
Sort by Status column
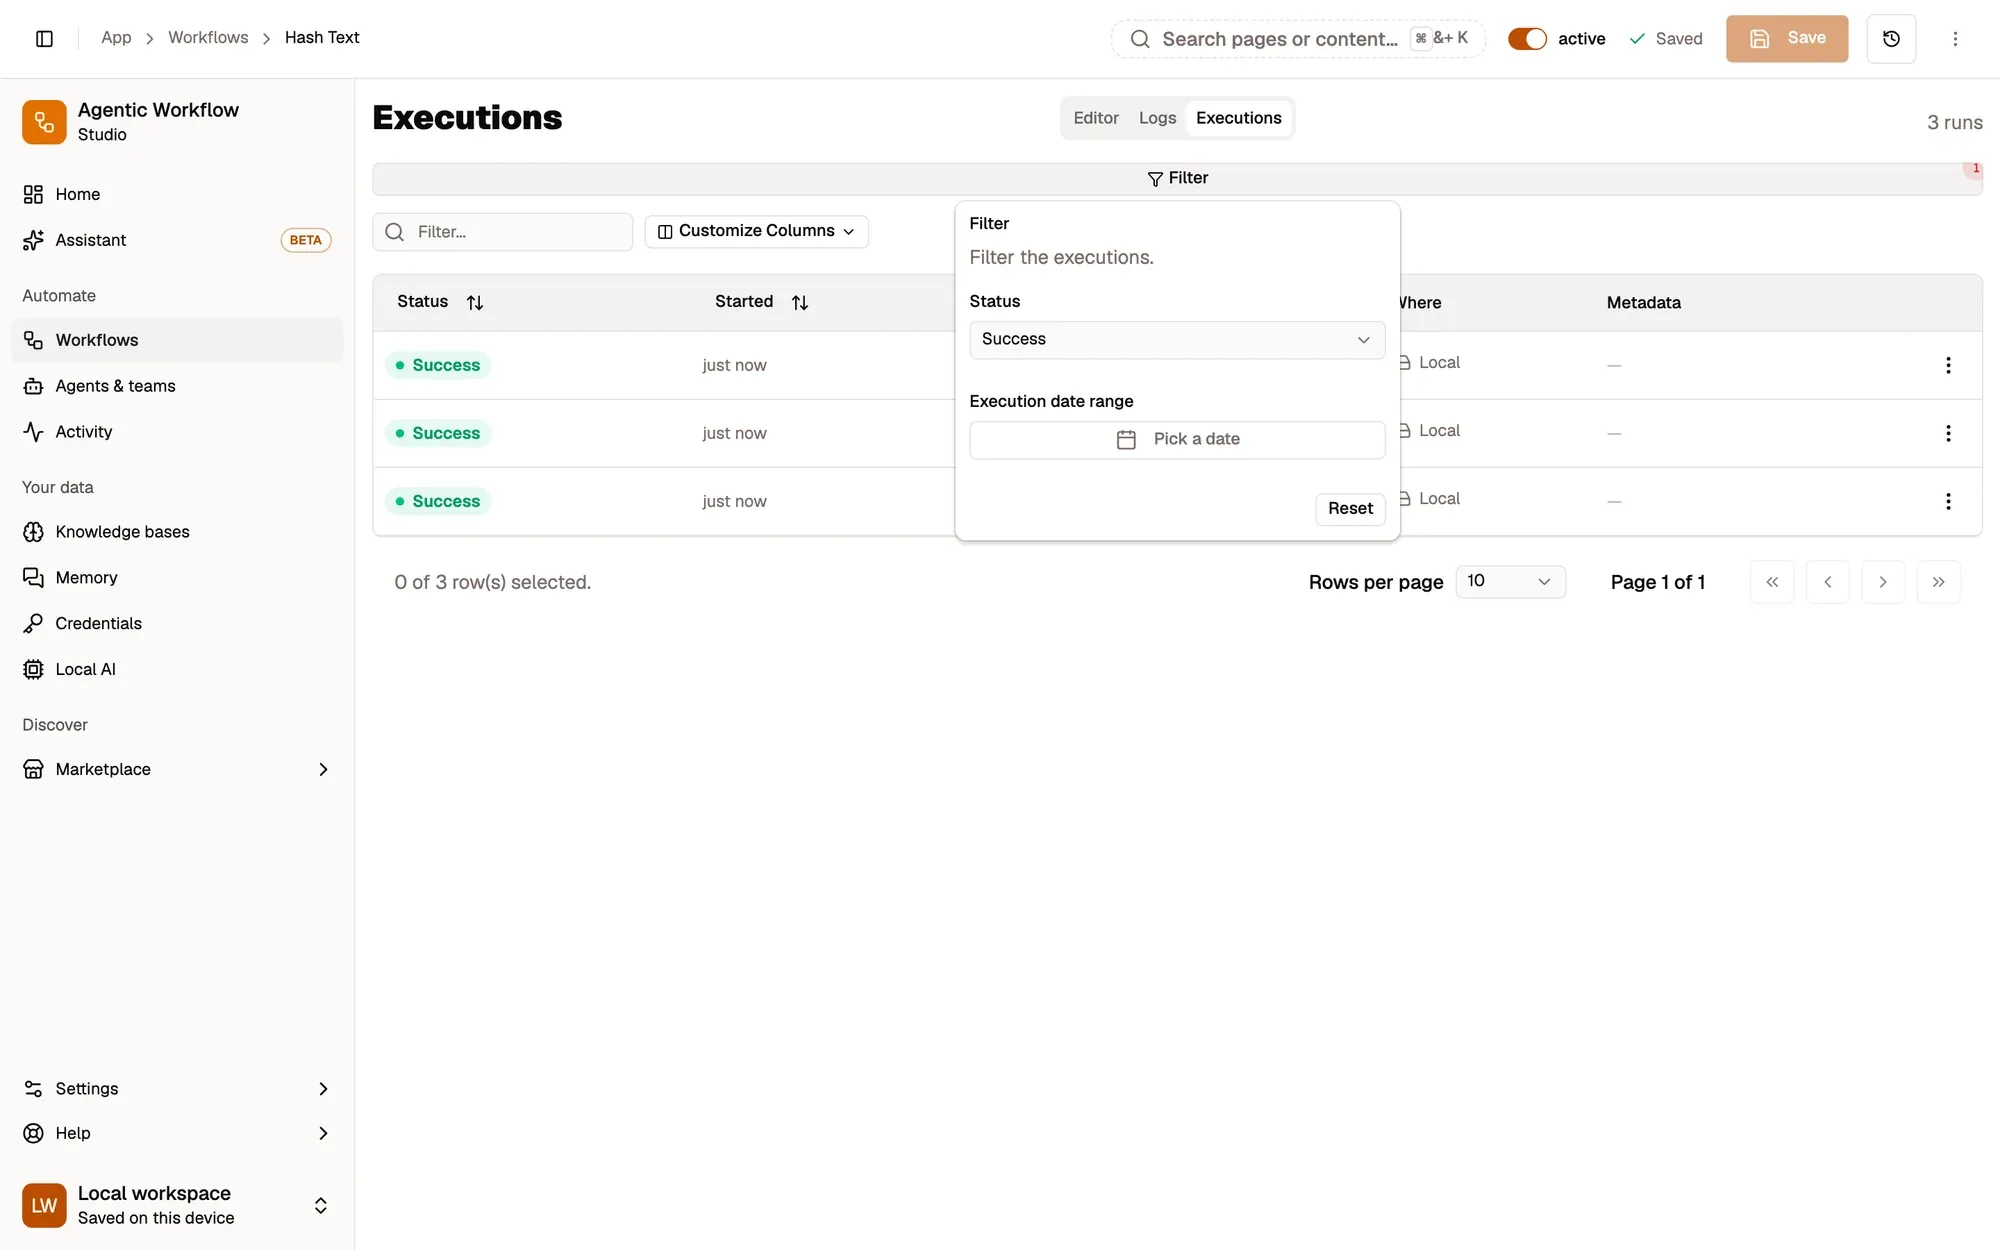[x=440, y=302]
